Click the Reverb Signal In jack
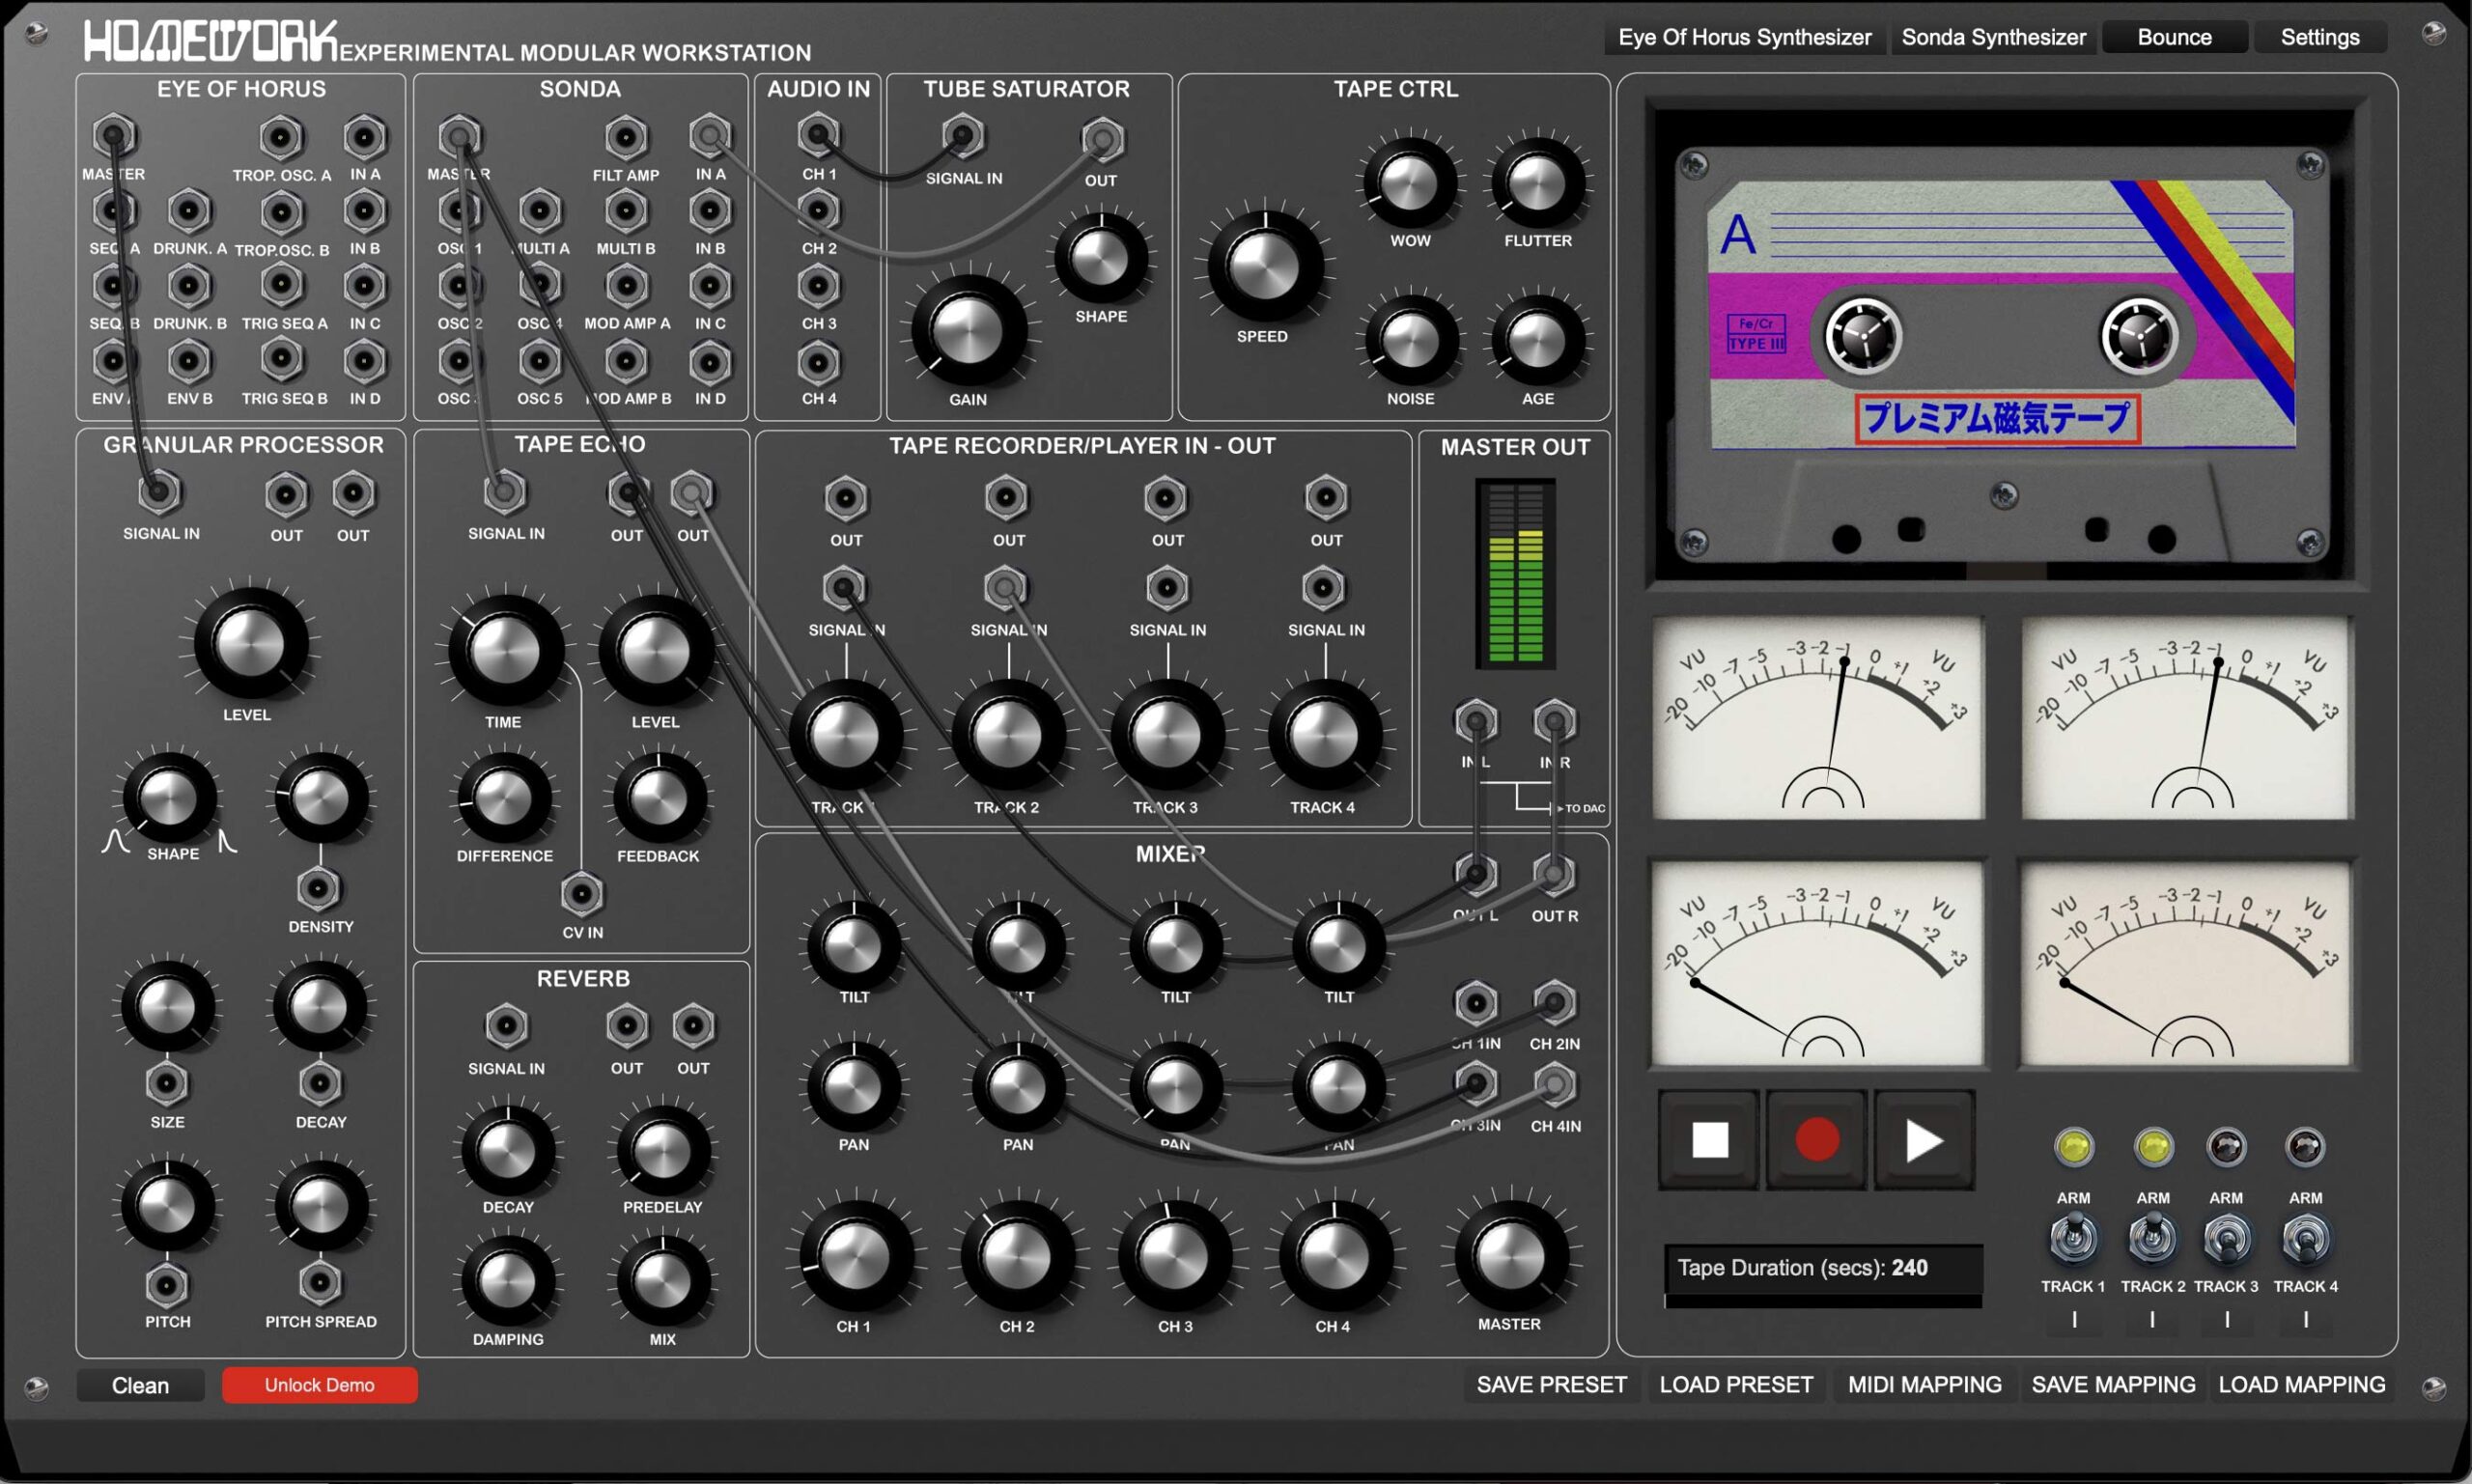The width and height of the screenshot is (2472, 1484). tap(506, 1025)
